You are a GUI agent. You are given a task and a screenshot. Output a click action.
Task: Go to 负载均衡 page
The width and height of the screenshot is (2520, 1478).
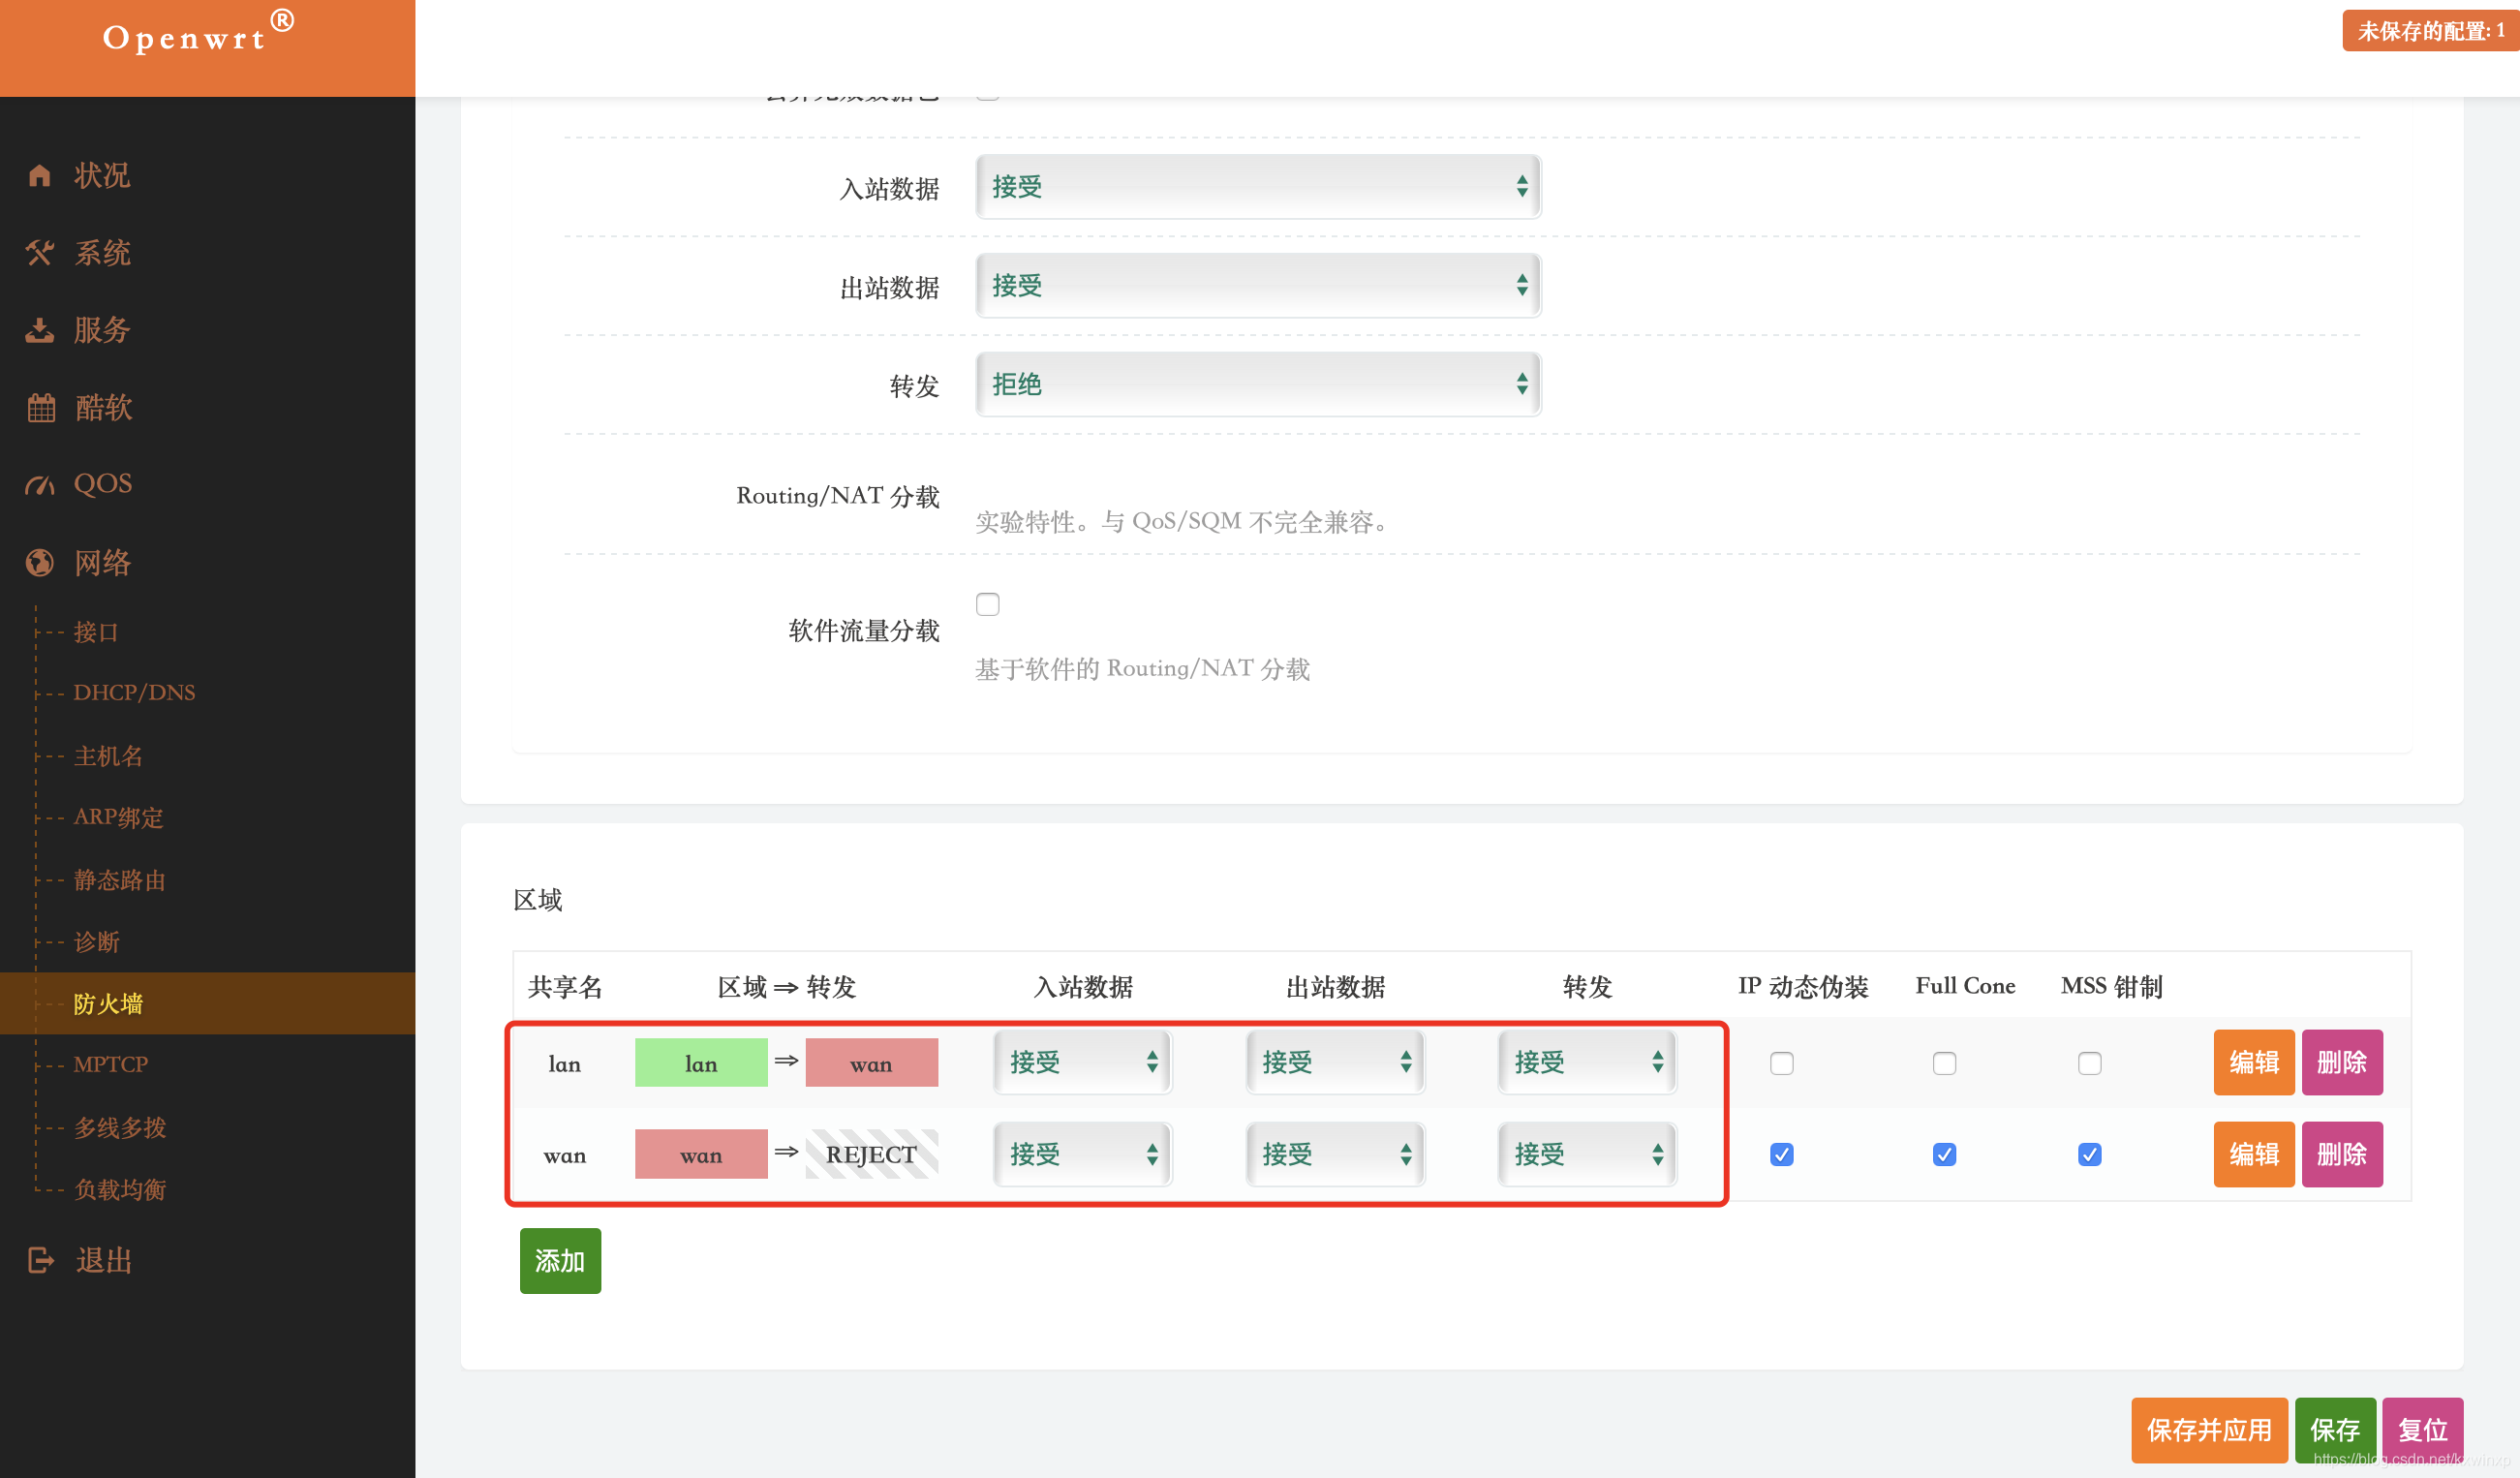[120, 1190]
